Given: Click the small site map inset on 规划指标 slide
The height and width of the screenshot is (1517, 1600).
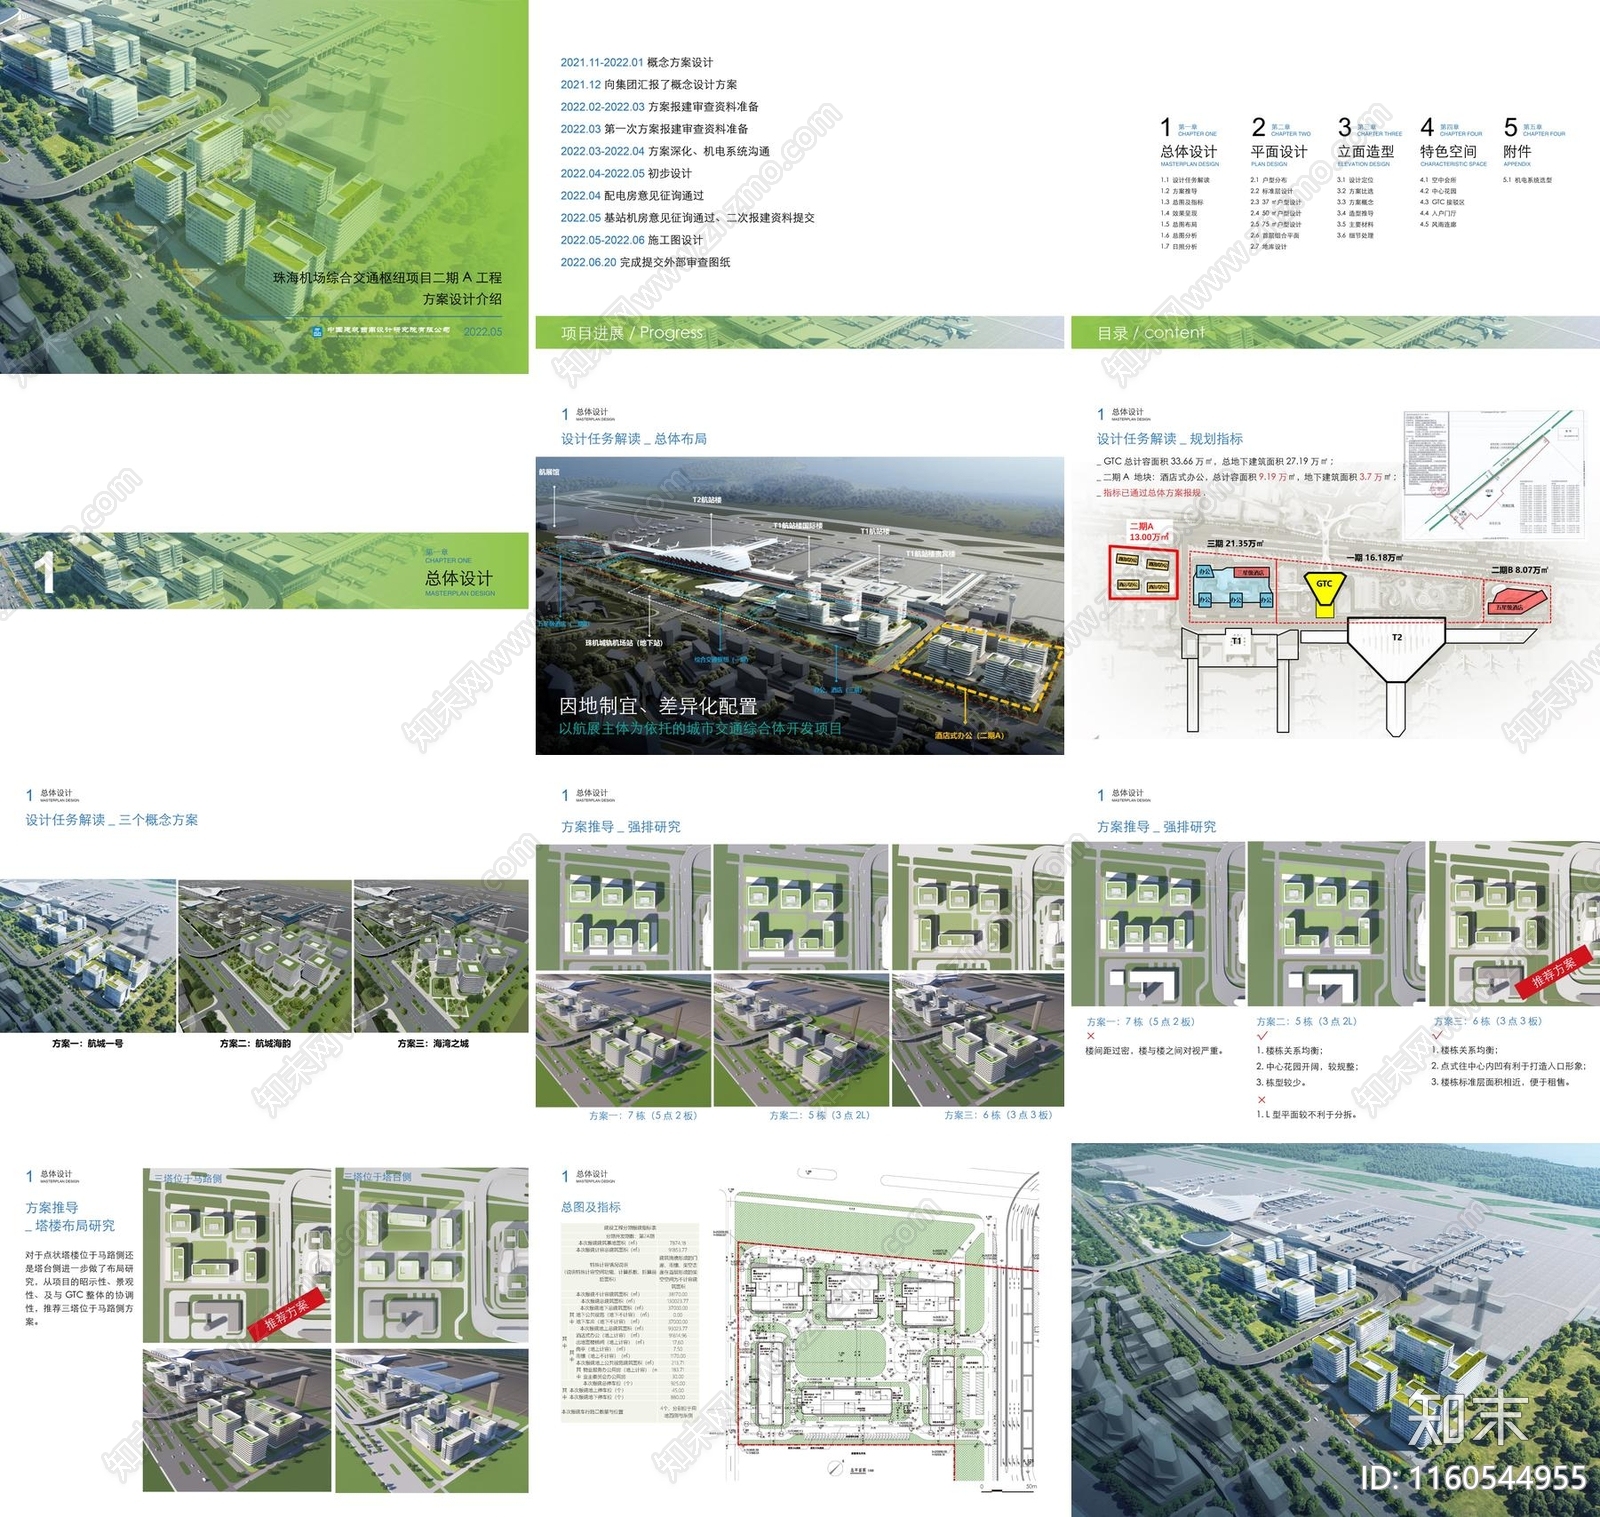Looking at the screenshot, I should click(x=1495, y=473).
